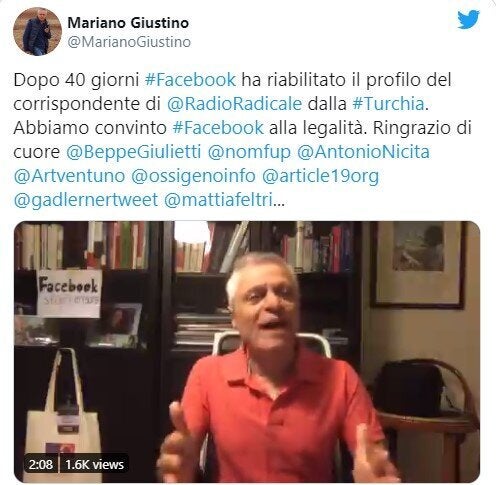Click the 2:08 video duration badge

(x=41, y=464)
